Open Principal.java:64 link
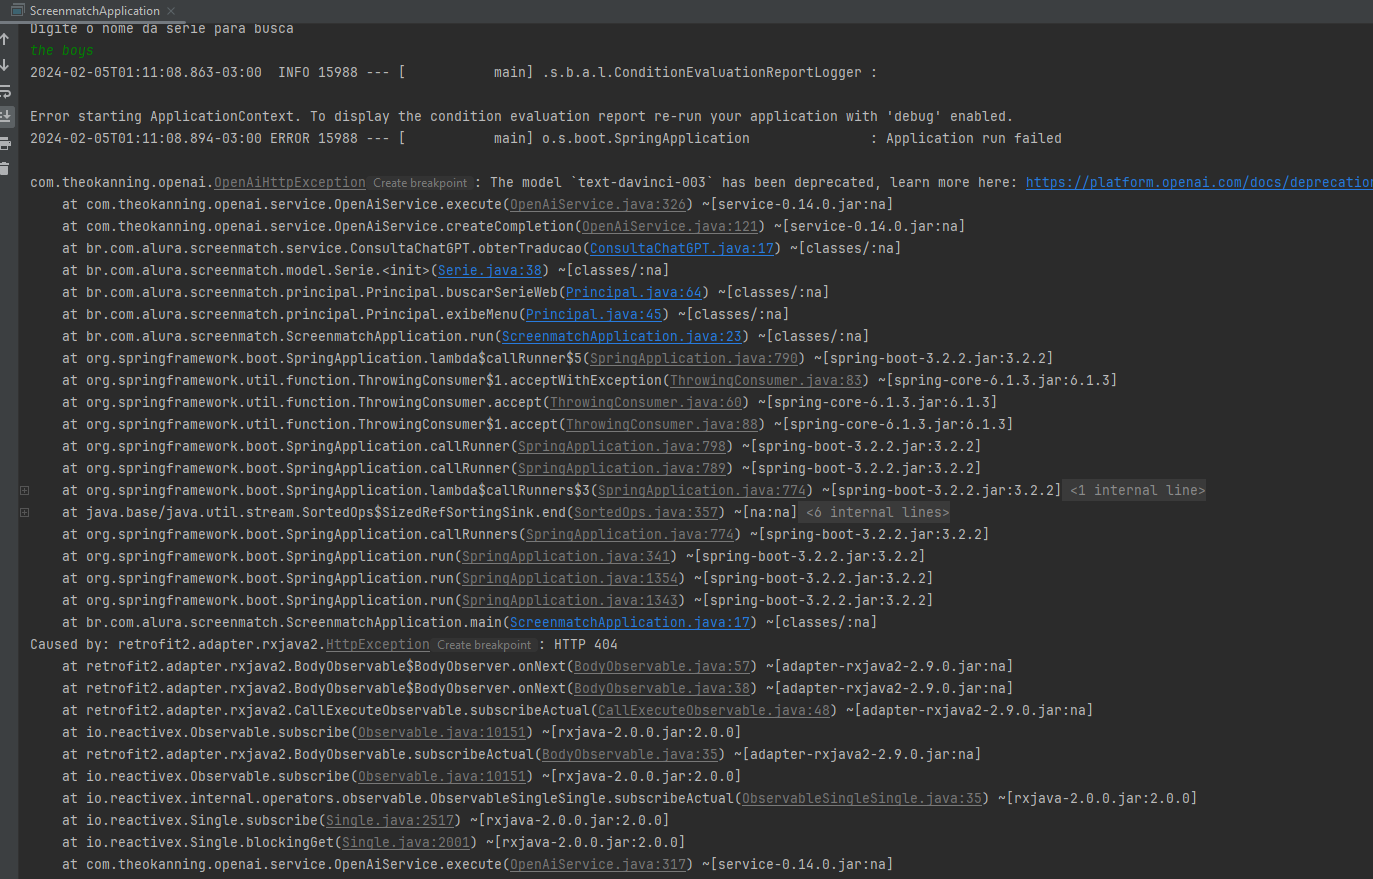The width and height of the screenshot is (1373, 879). click(634, 292)
